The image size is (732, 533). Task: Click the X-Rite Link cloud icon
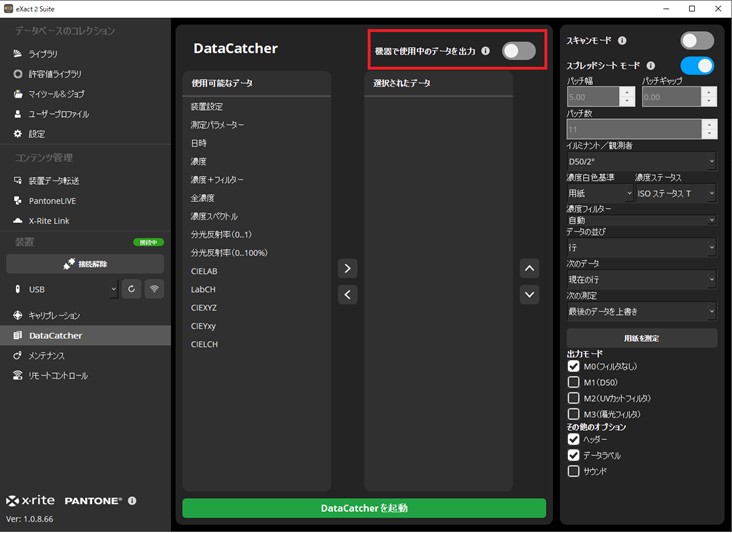point(18,221)
